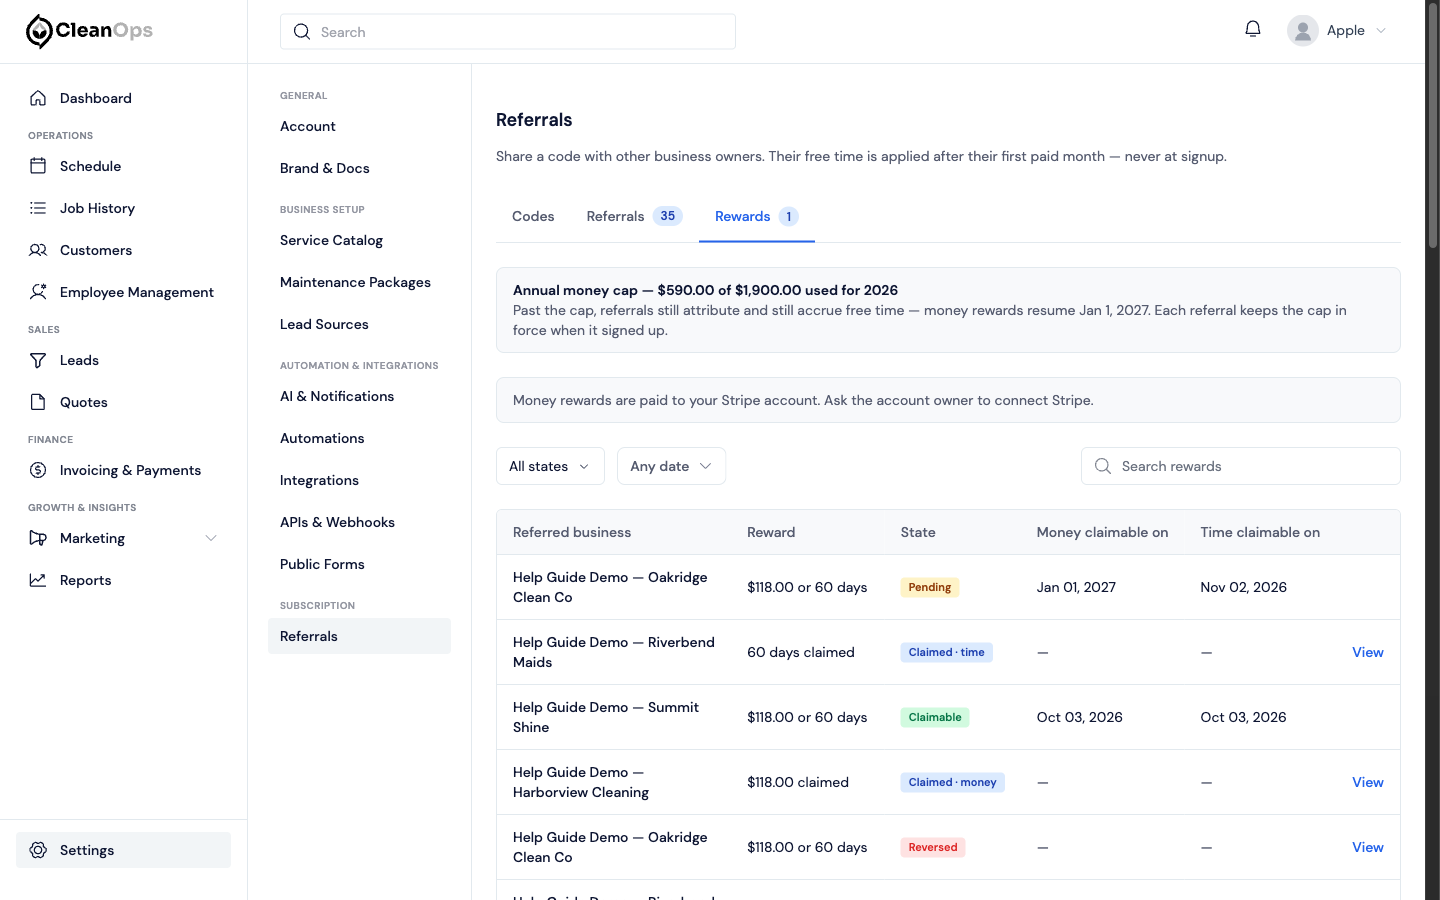The width and height of the screenshot is (1440, 900).
Task: Click the Leads funnel icon
Action: 38,360
